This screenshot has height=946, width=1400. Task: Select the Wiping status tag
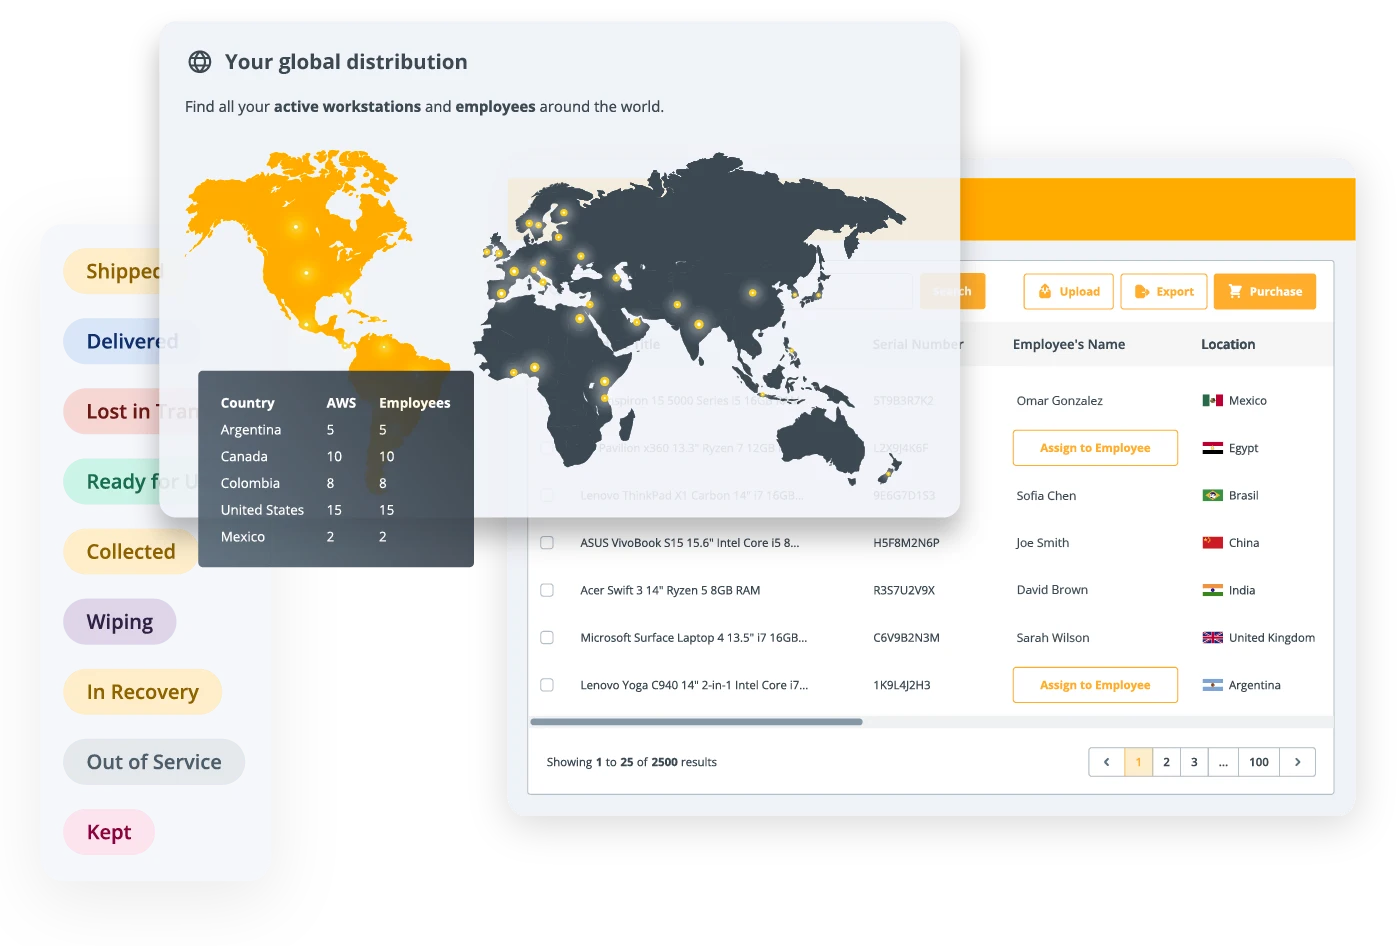tap(120, 622)
